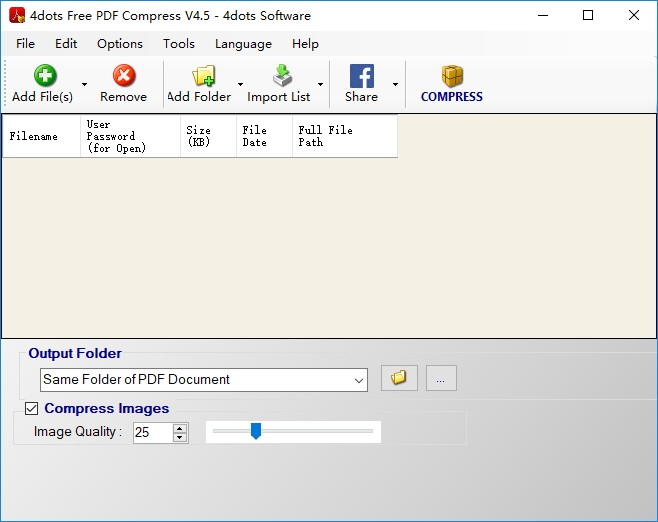
Task: Click the Image Quality slider thumb
Action: tap(256, 431)
